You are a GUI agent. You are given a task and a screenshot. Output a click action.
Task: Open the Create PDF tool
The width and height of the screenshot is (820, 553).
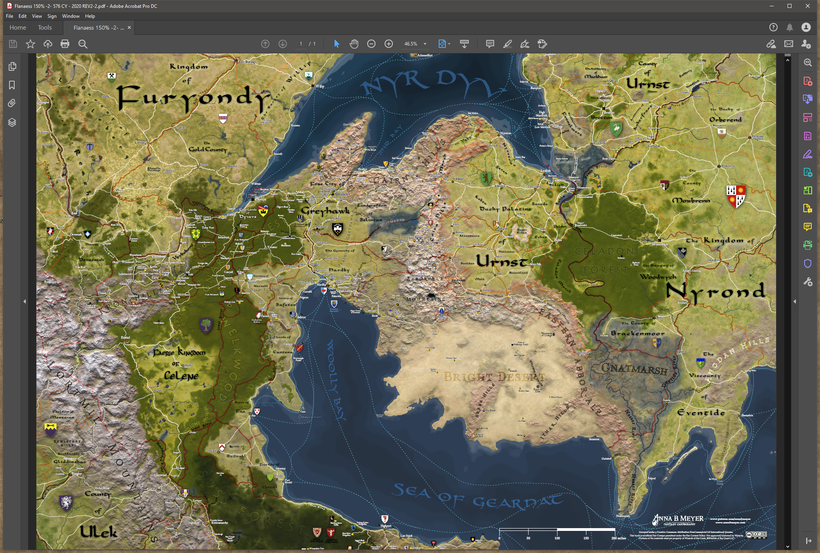tap(807, 81)
